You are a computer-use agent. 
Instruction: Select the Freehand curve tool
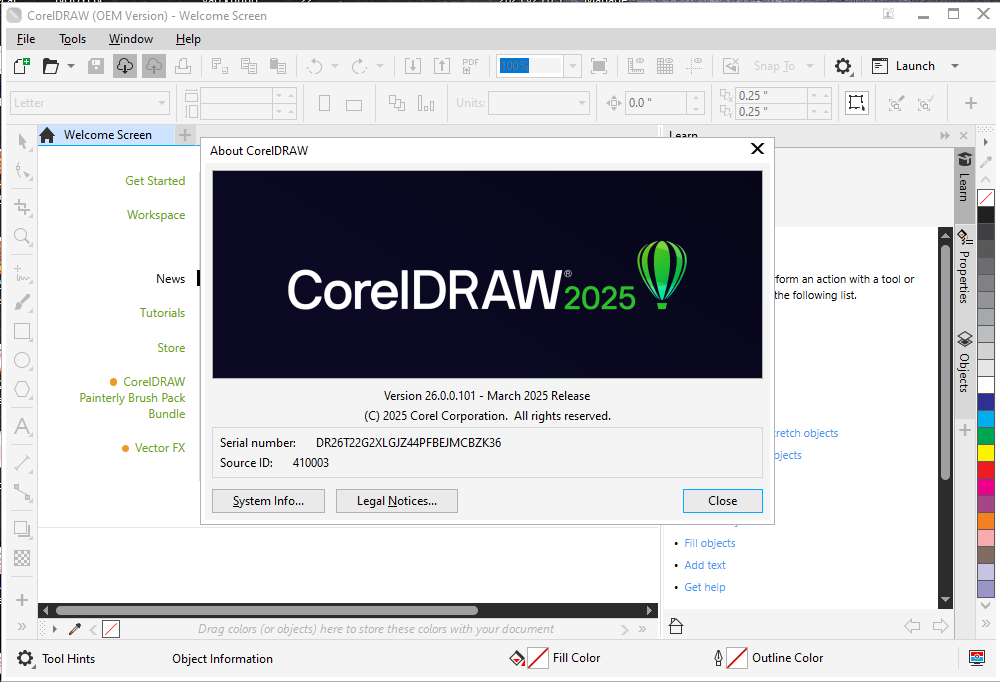22,273
